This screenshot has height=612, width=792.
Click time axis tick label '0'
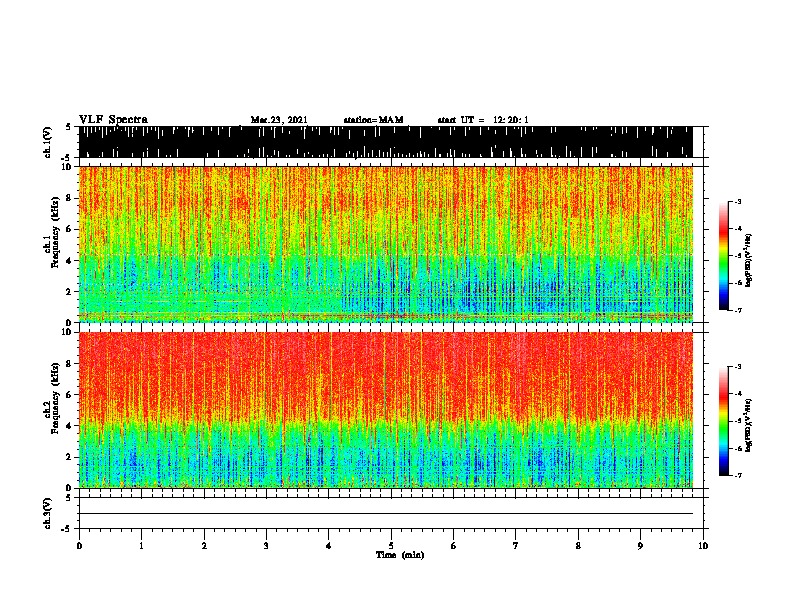click(x=79, y=546)
